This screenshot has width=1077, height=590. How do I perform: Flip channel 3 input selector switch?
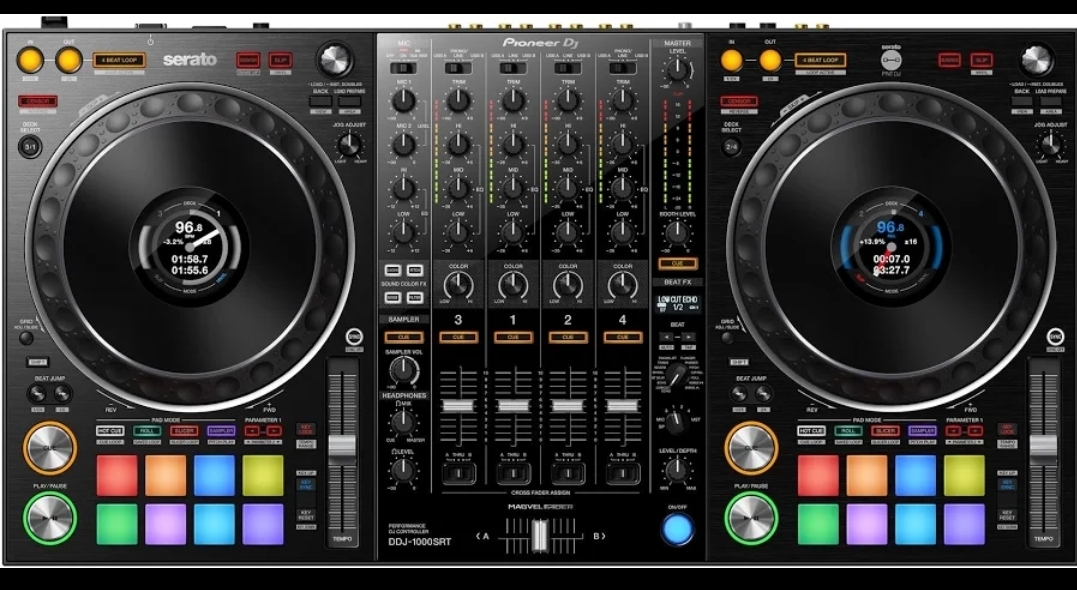[x=458, y=68]
